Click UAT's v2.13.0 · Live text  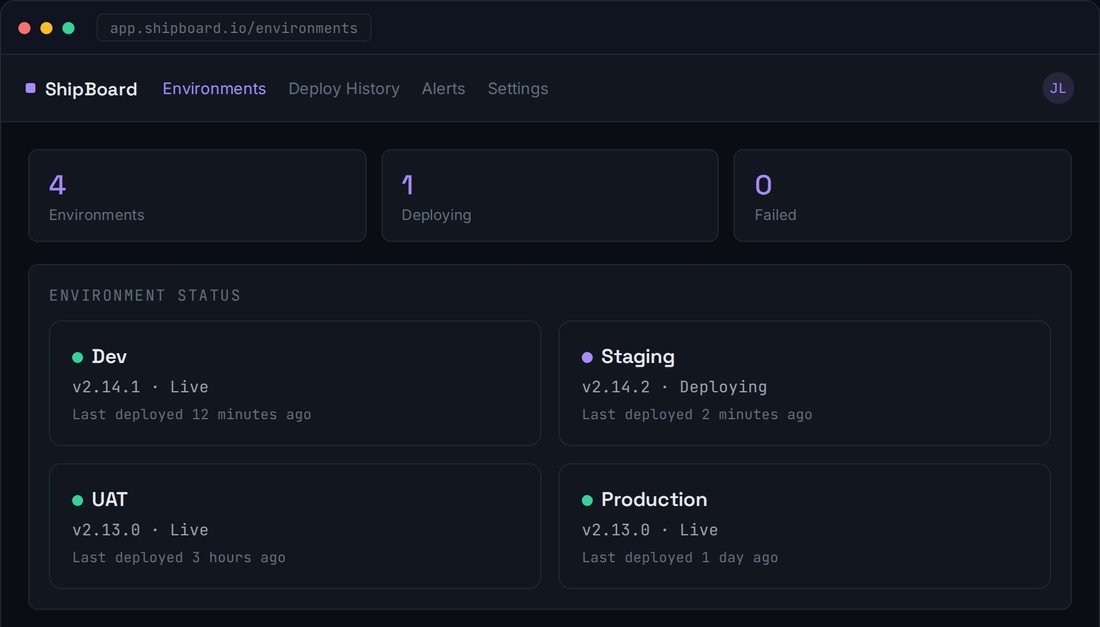click(140, 530)
